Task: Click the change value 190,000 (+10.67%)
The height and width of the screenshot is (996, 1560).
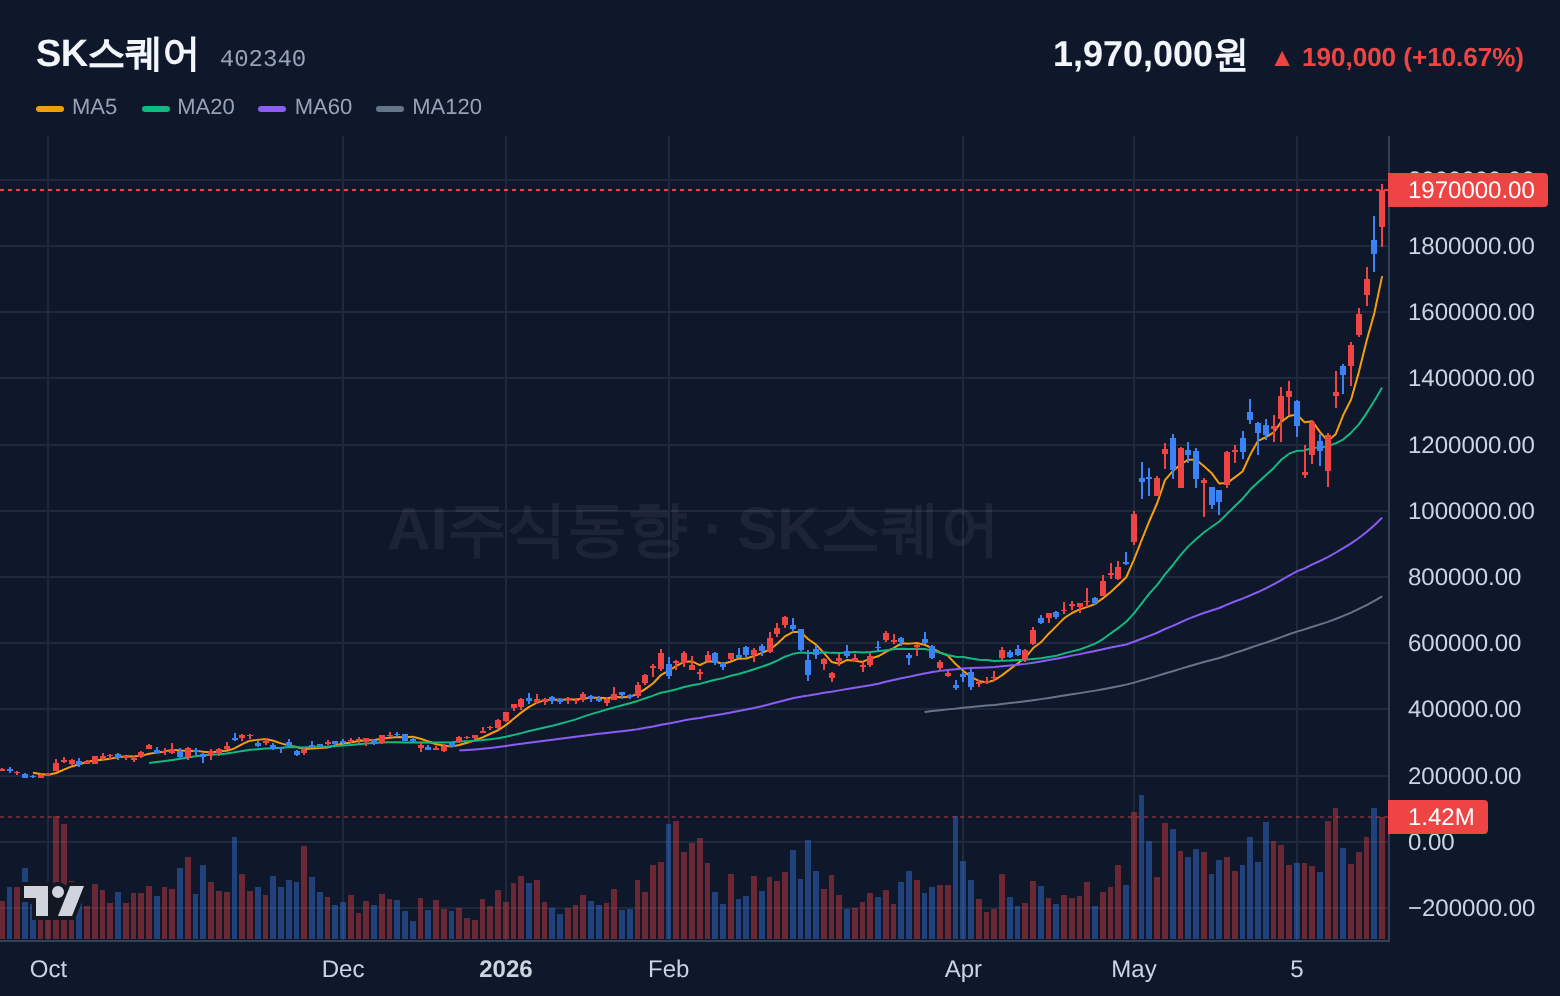Action: tap(1413, 58)
